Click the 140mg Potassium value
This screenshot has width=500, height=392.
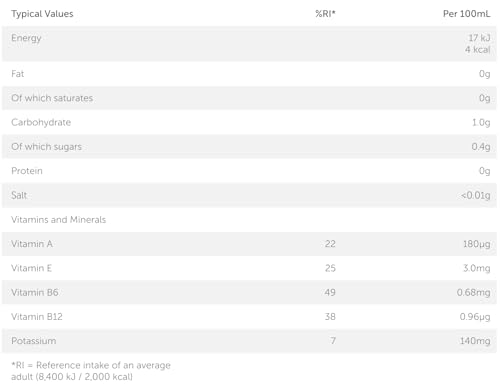[x=475, y=341]
